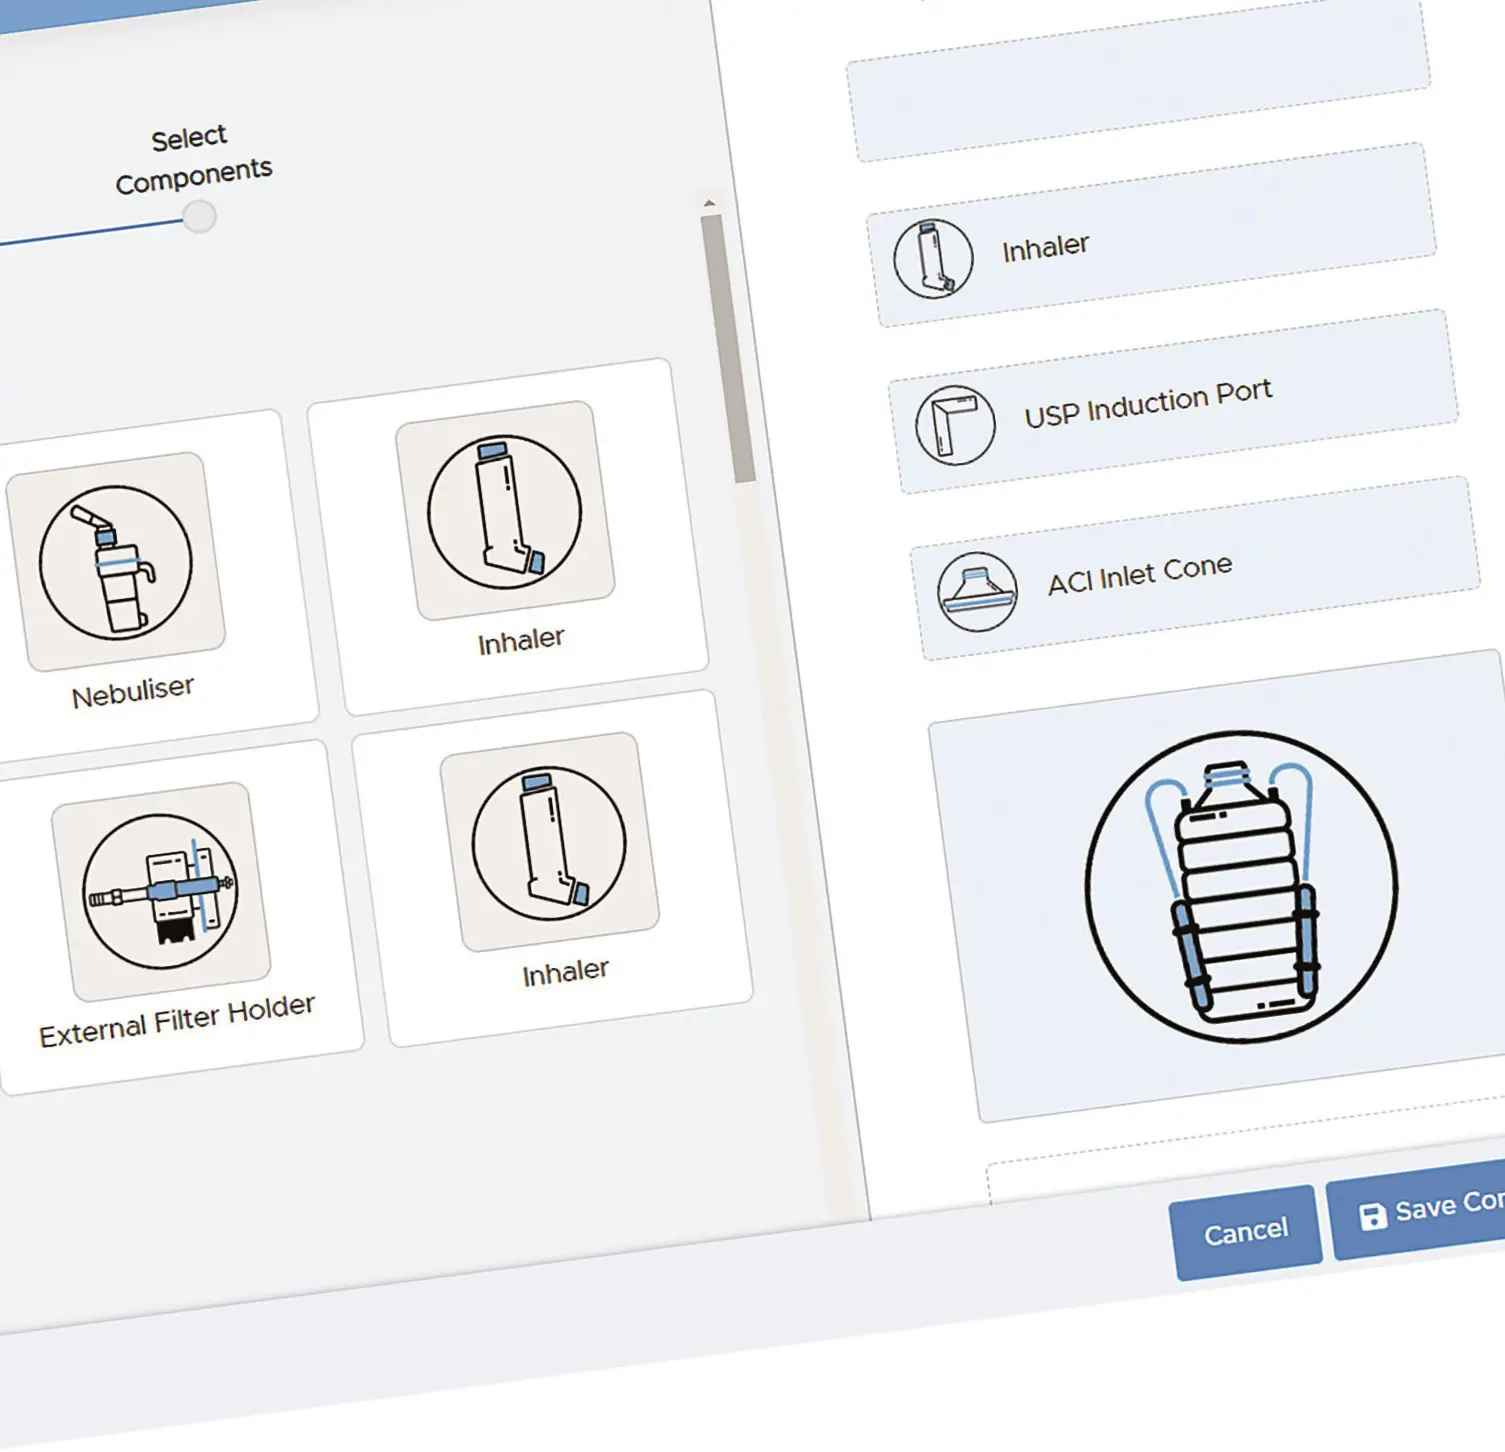Click the Inhaler icon beside the Nebuliser card
The width and height of the screenshot is (1505, 1452).
[505, 511]
